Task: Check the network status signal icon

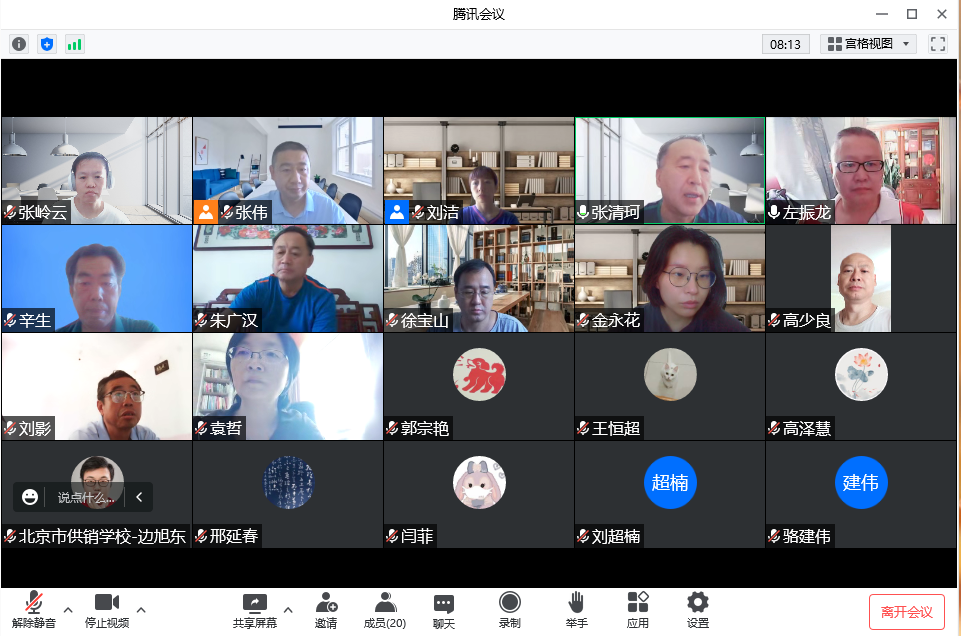Action: pyautogui.click(x=74, y=44)
